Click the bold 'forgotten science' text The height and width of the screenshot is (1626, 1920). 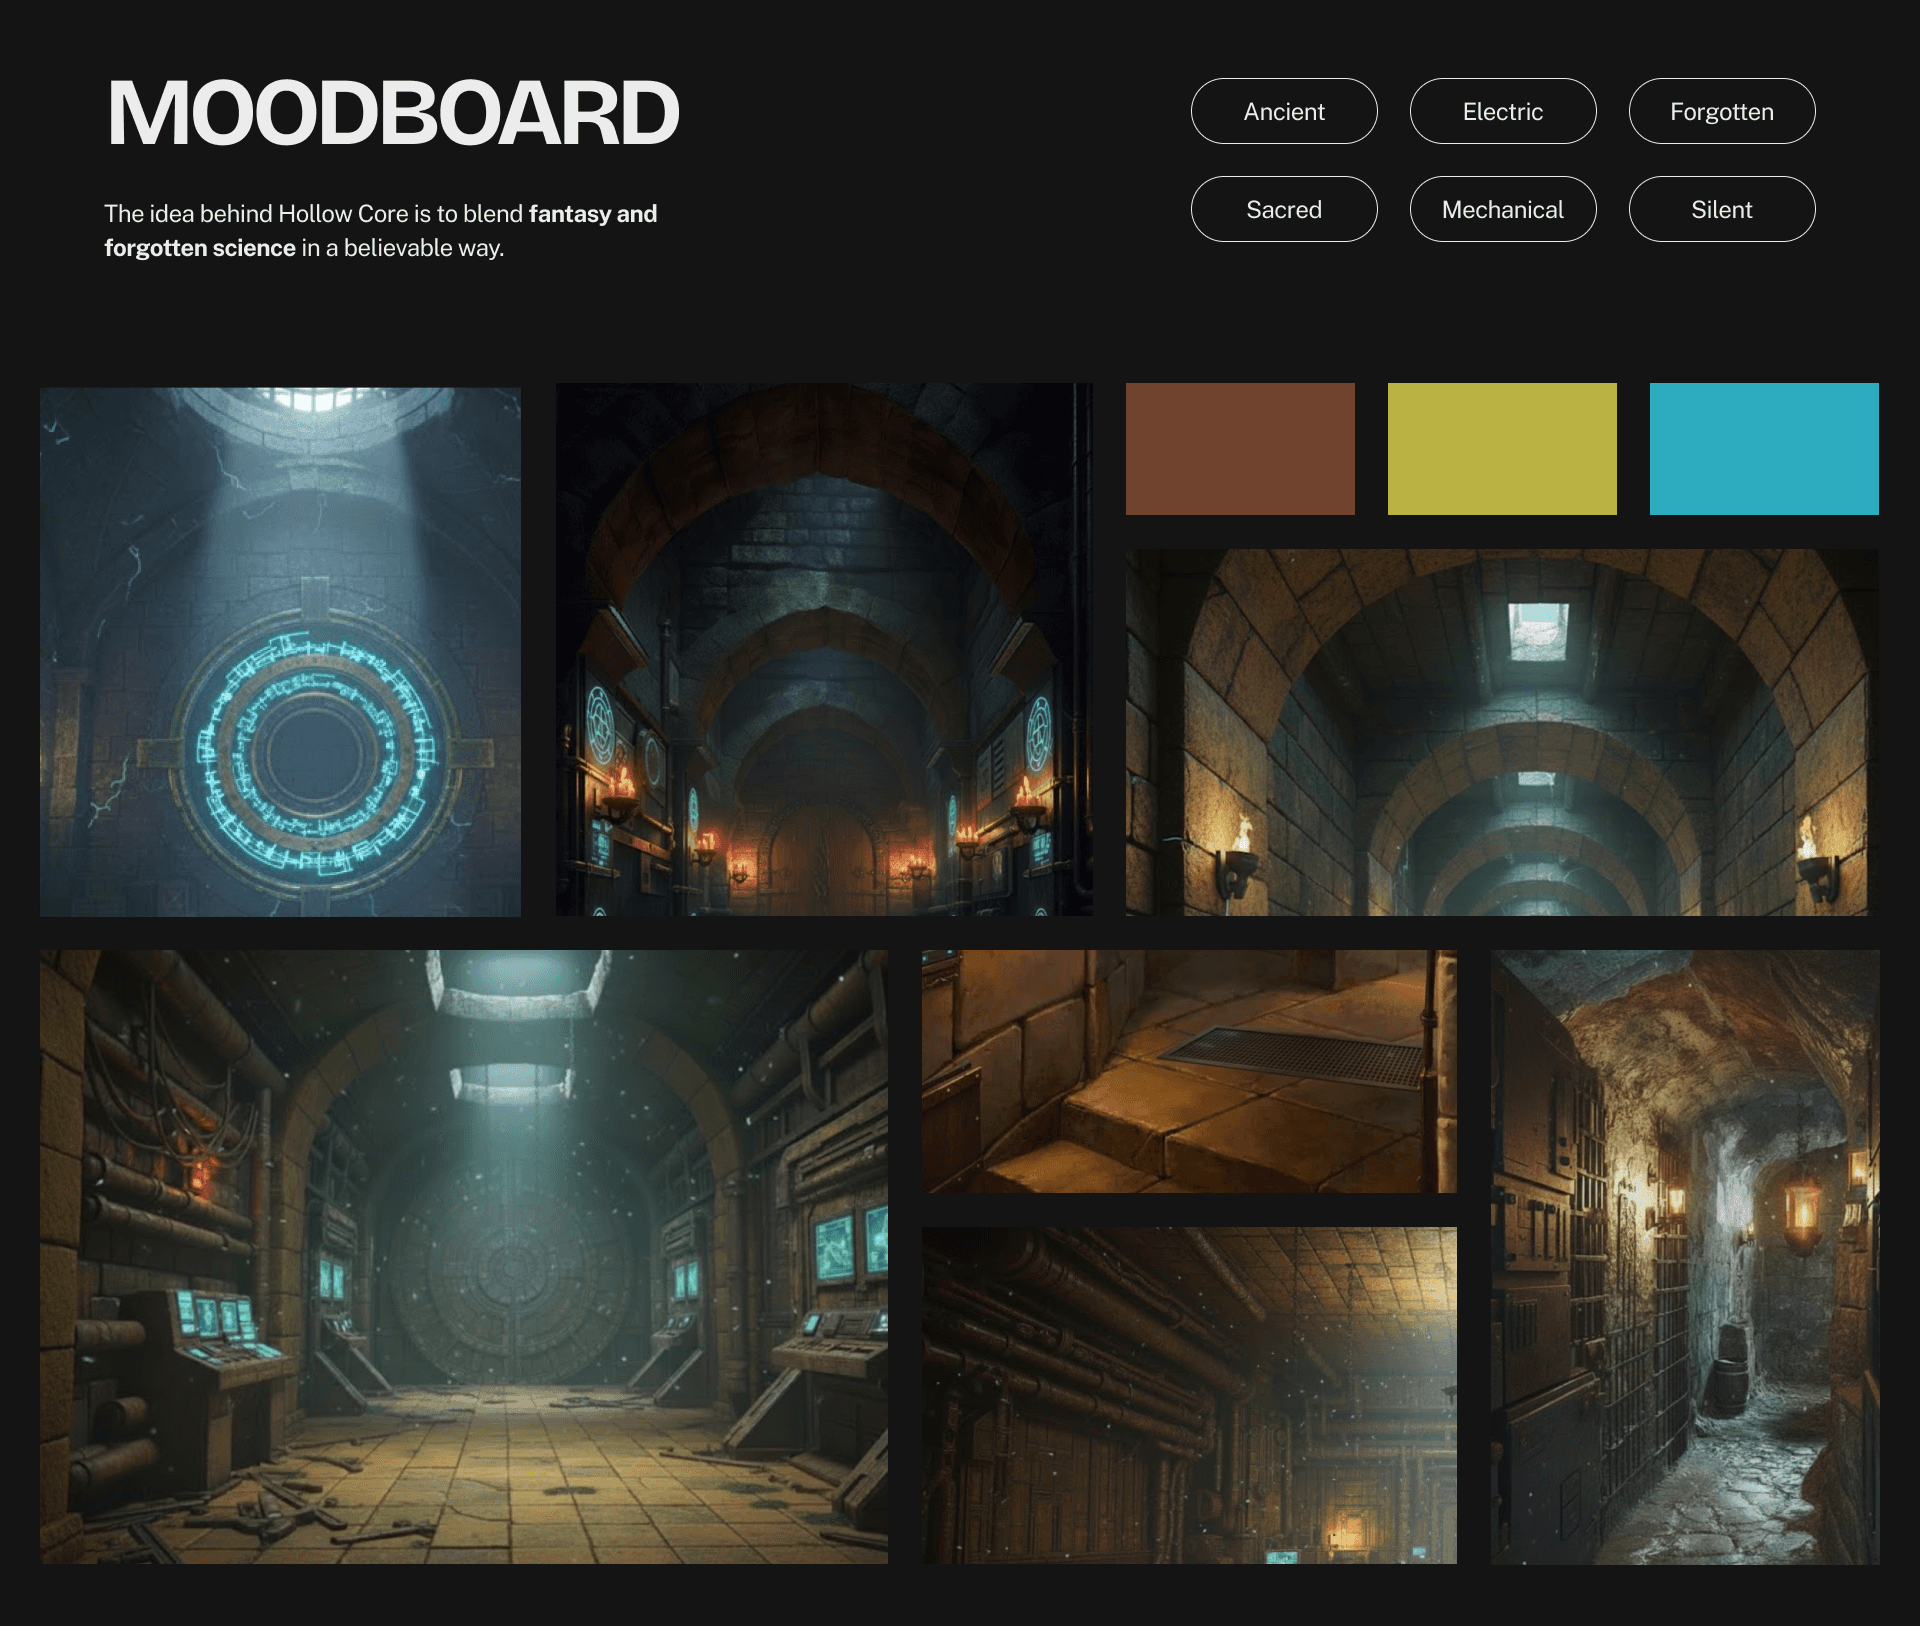[x=200, y=248]
